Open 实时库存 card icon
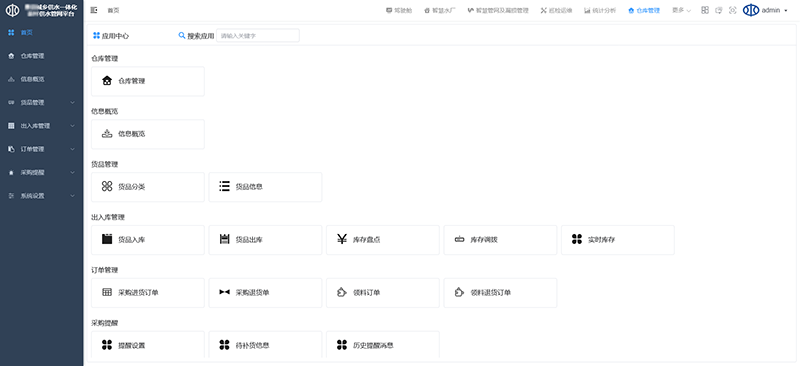The width and height of the screenshot is (800, 366). (577, 239)
